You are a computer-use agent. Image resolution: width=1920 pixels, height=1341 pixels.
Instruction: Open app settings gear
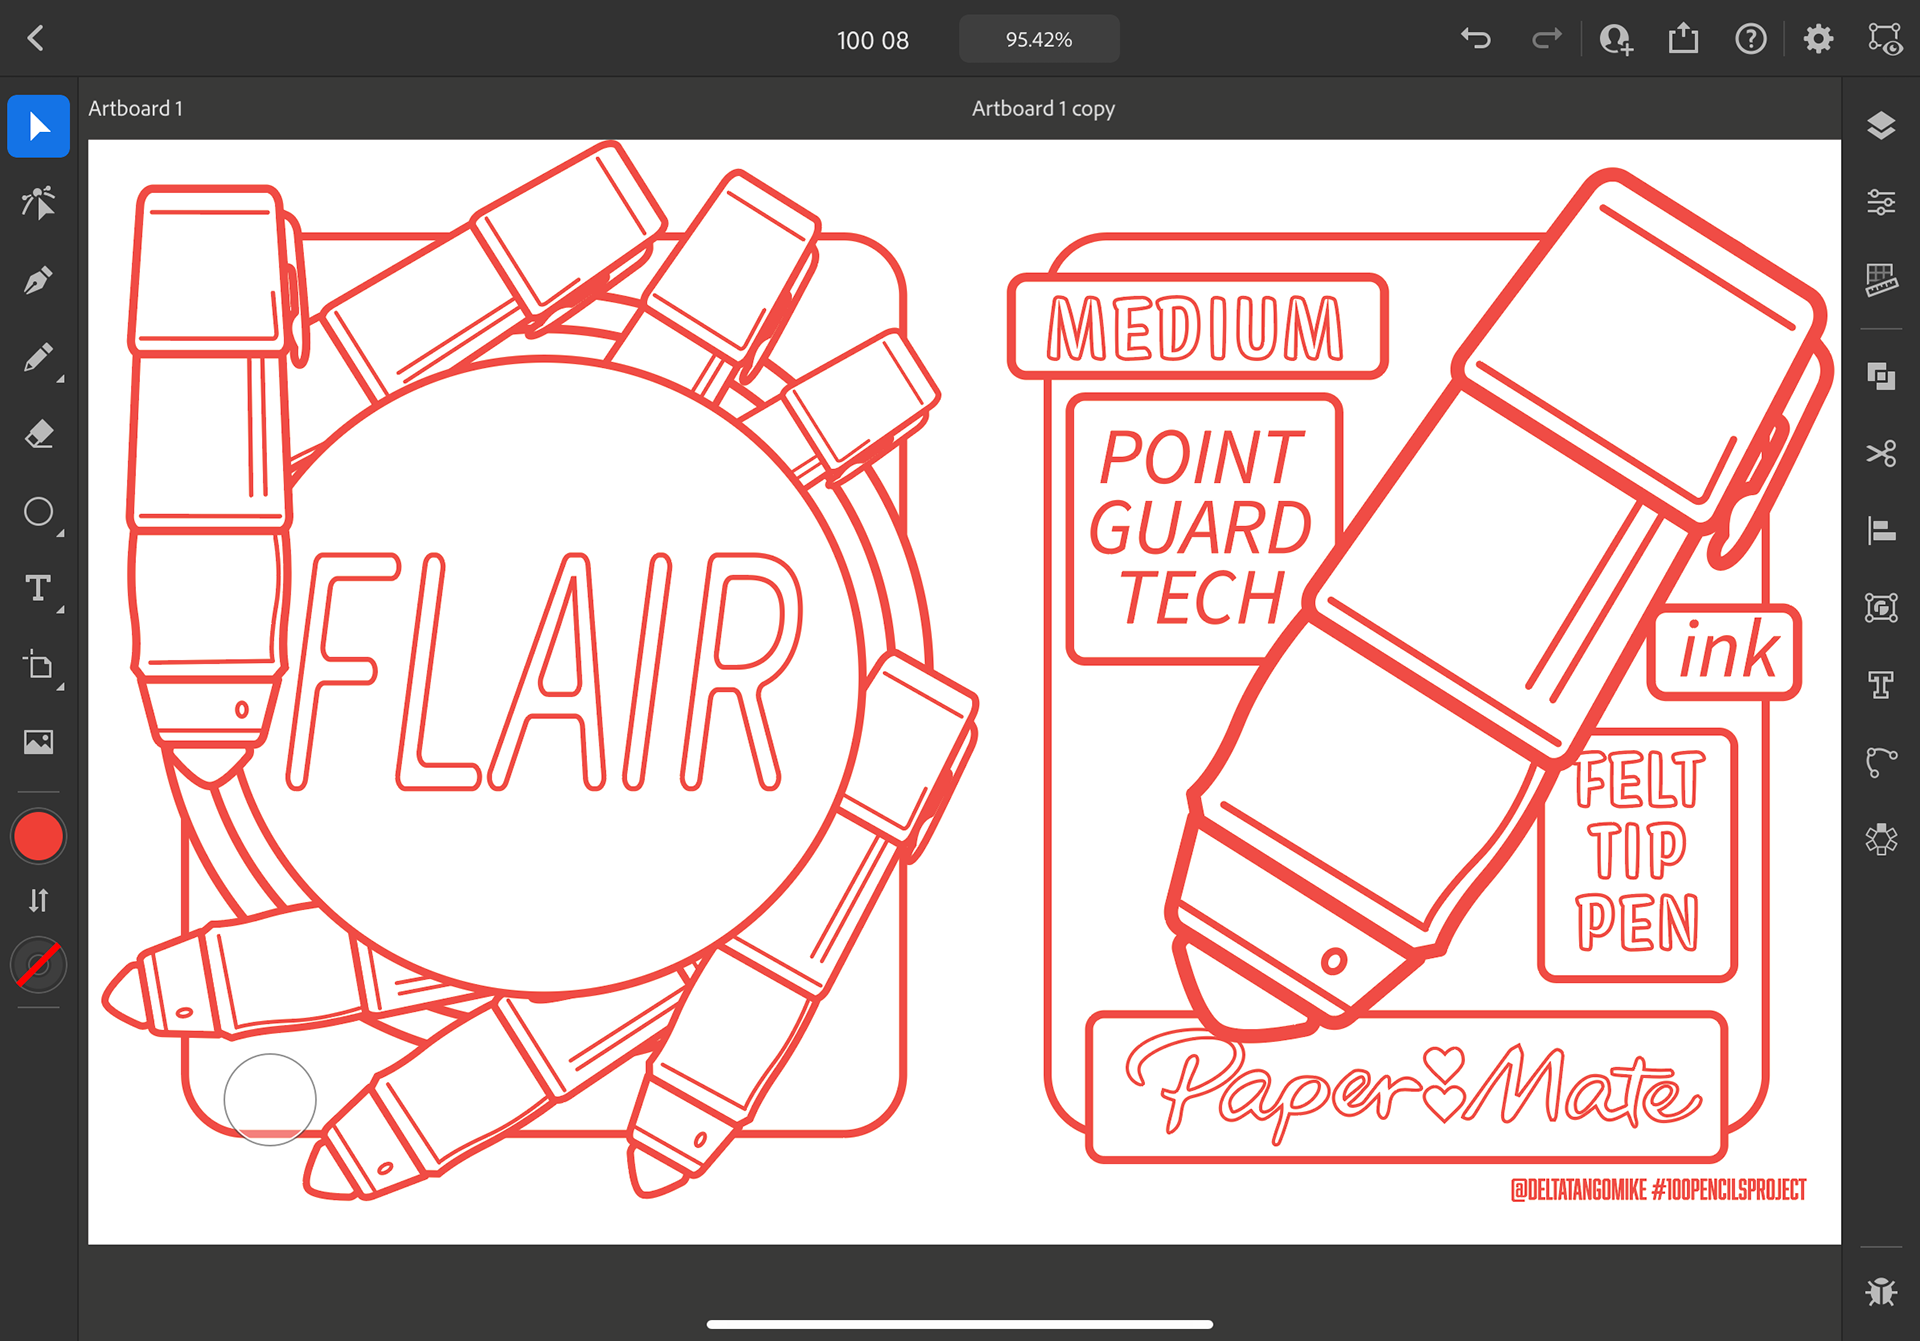pyautogui.click(x=1818, y=39)
